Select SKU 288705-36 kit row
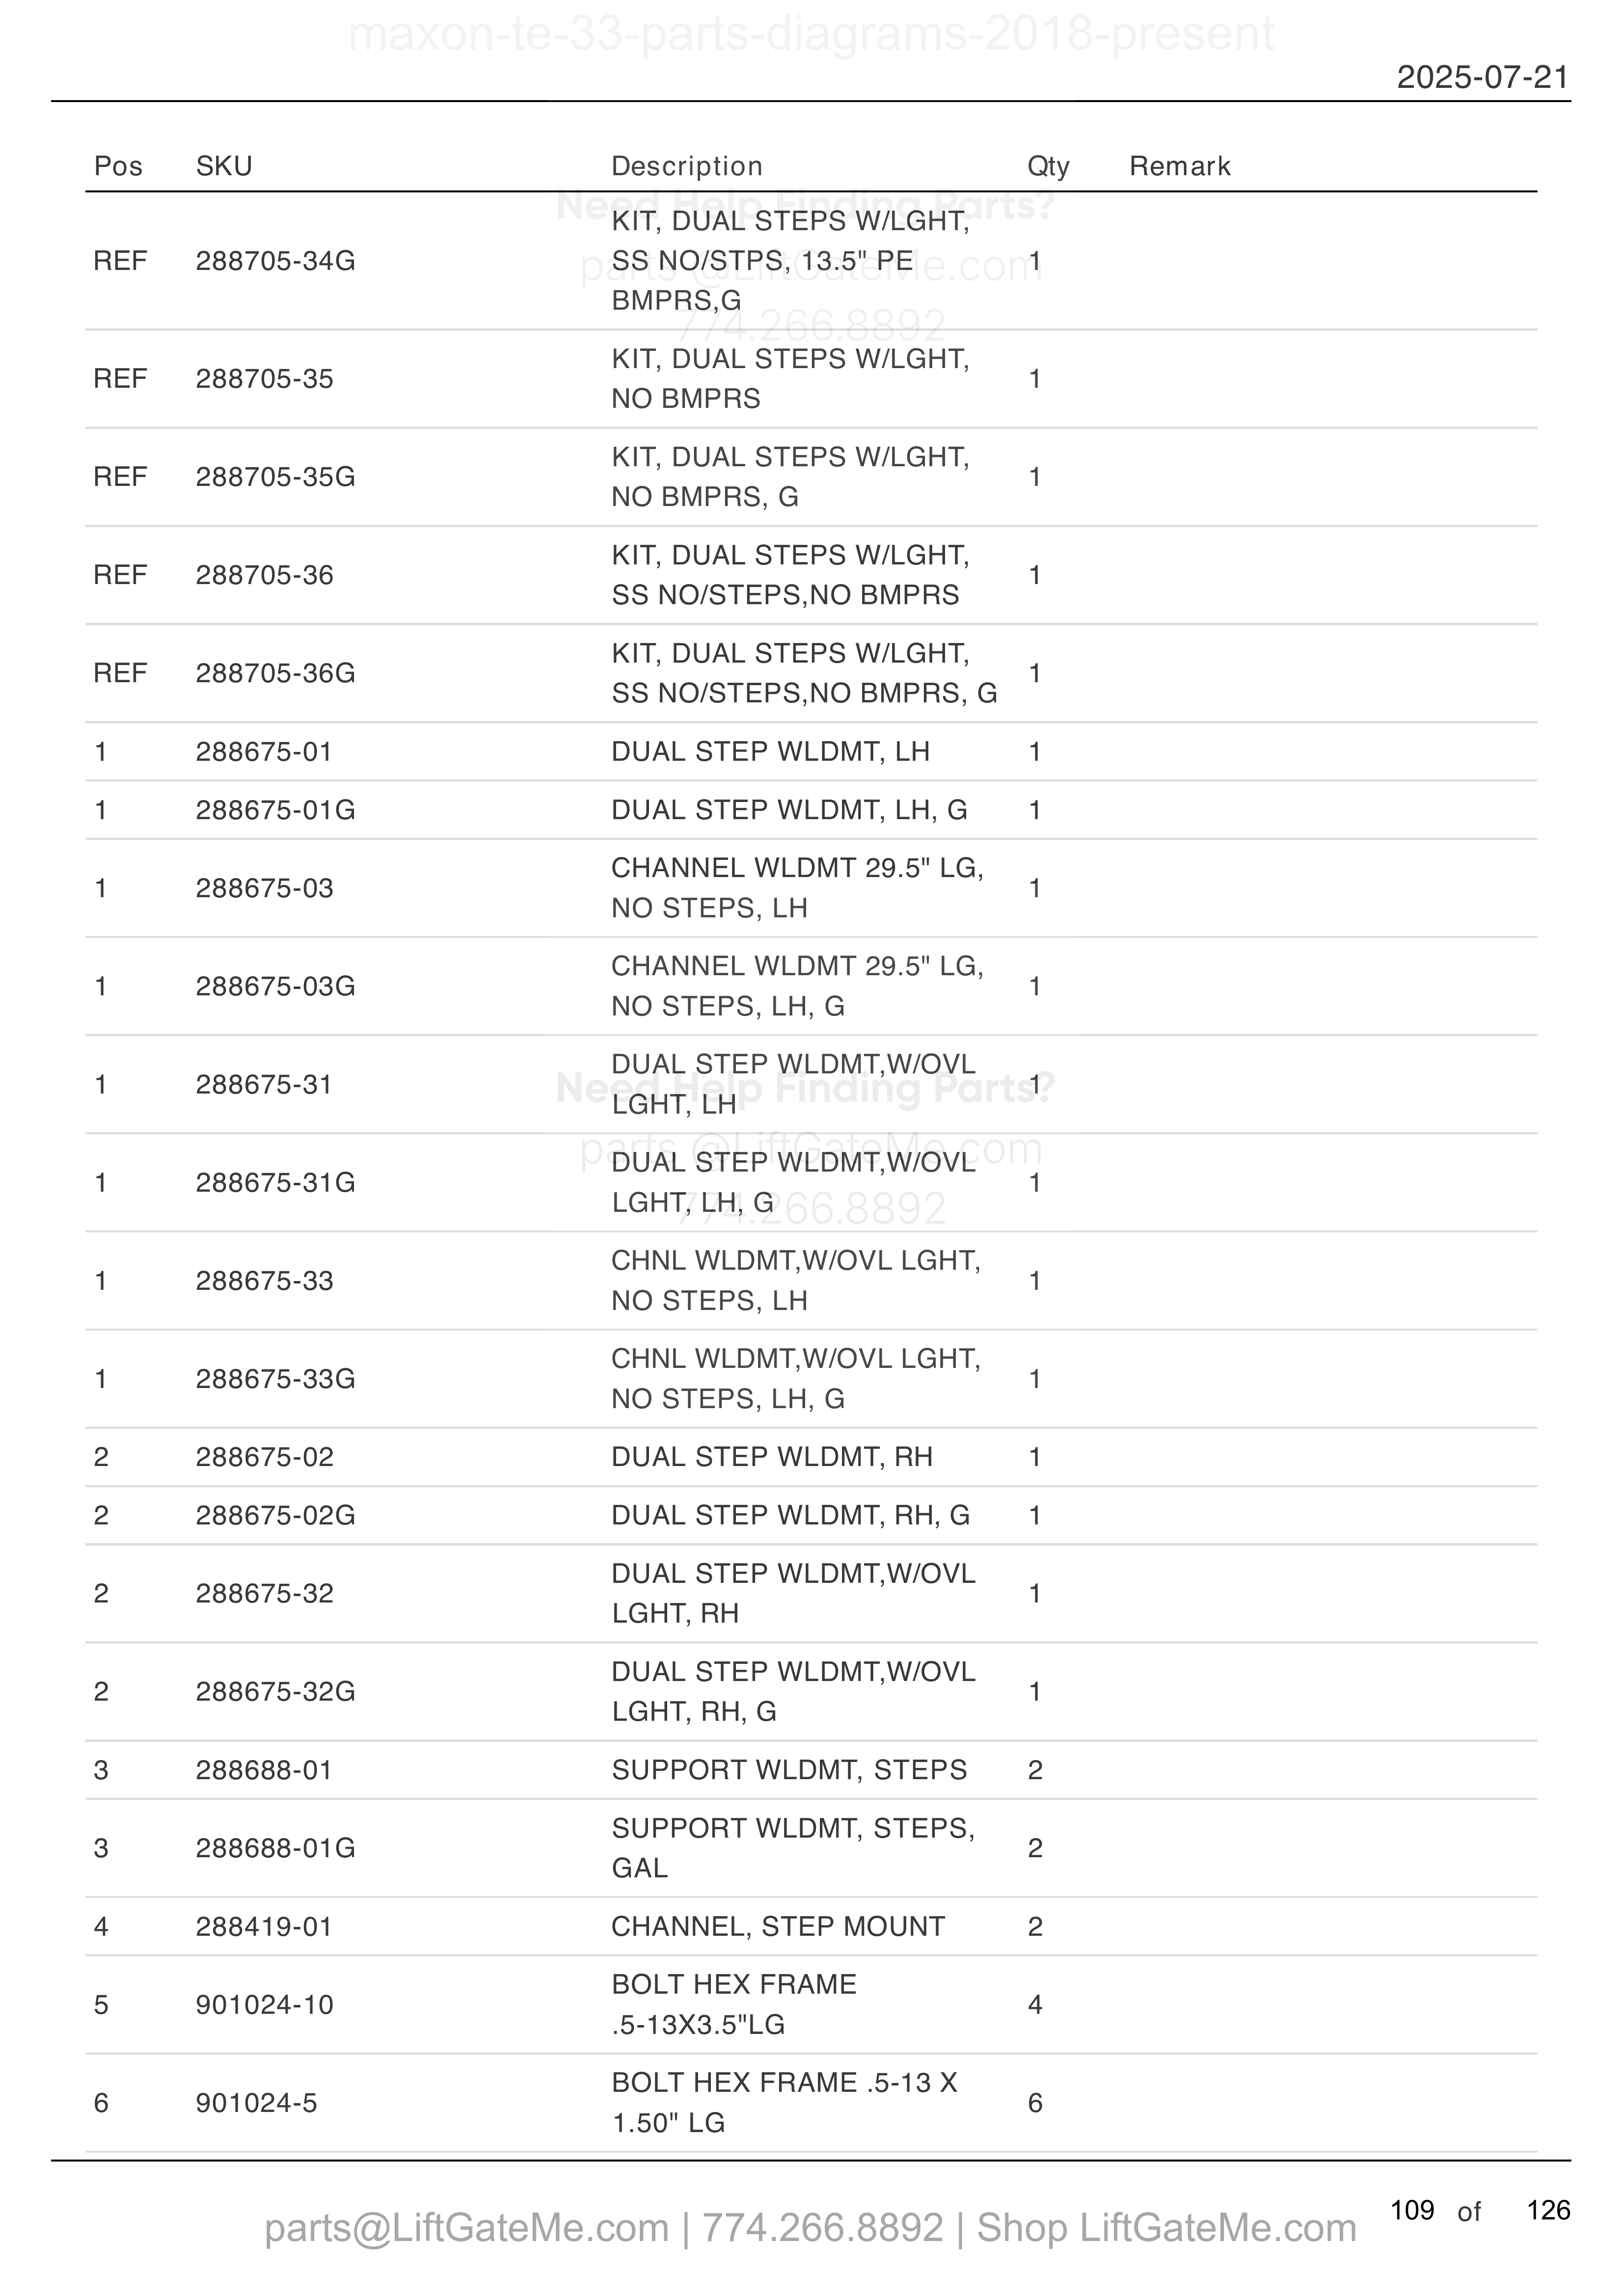This screenshot has width=1623, height=2296. [811, 575]
